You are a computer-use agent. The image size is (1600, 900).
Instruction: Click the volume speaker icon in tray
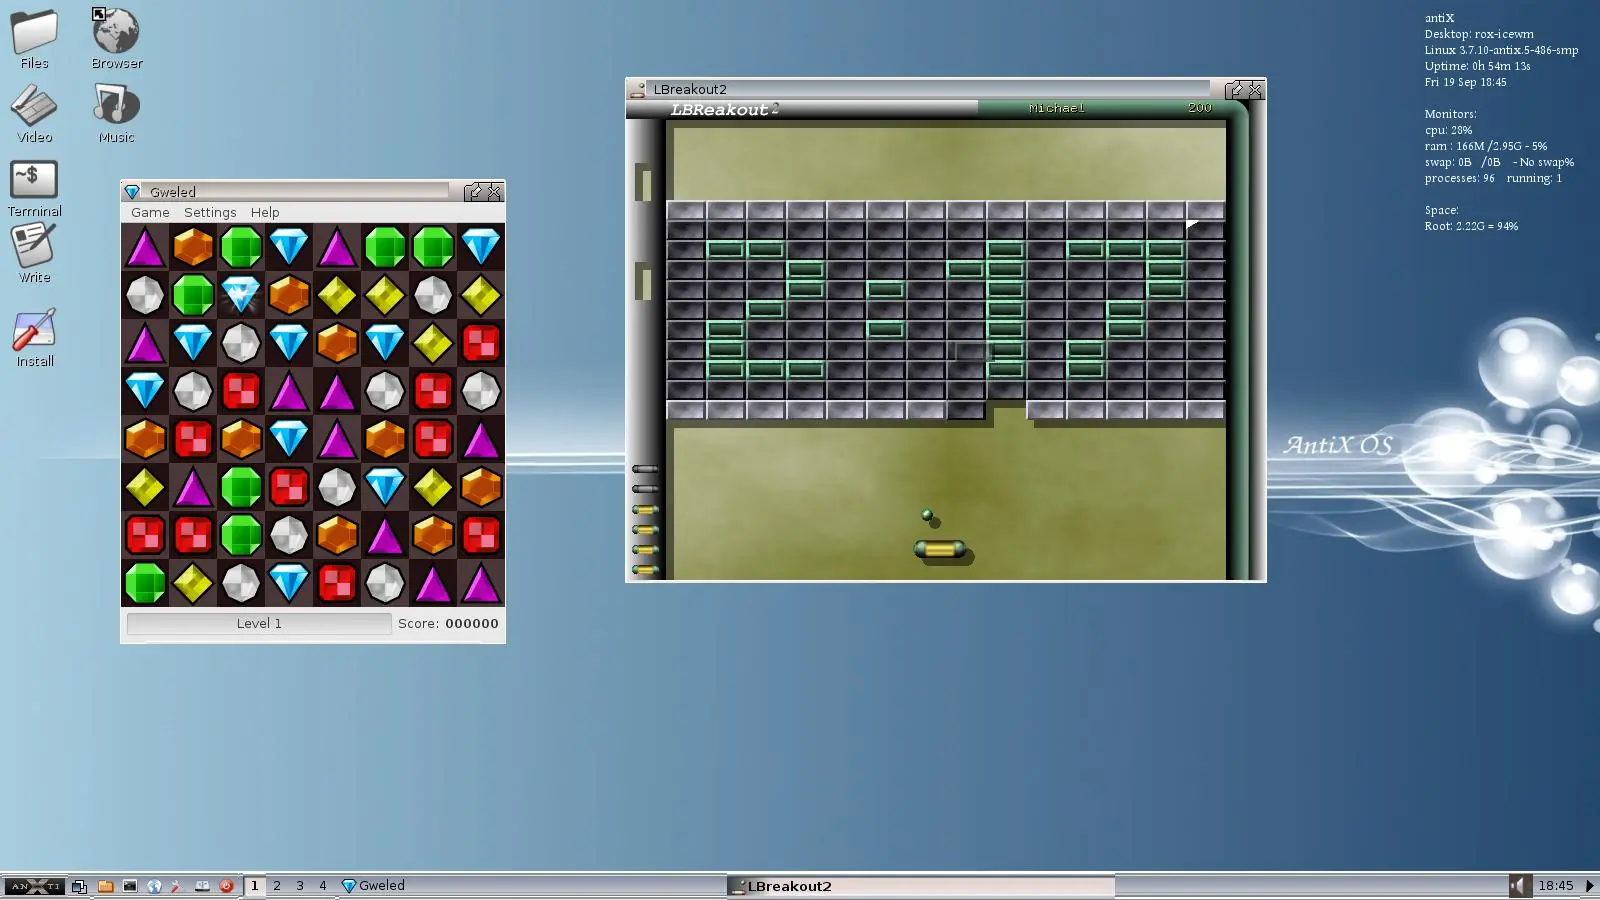[x=1519, y=886]
